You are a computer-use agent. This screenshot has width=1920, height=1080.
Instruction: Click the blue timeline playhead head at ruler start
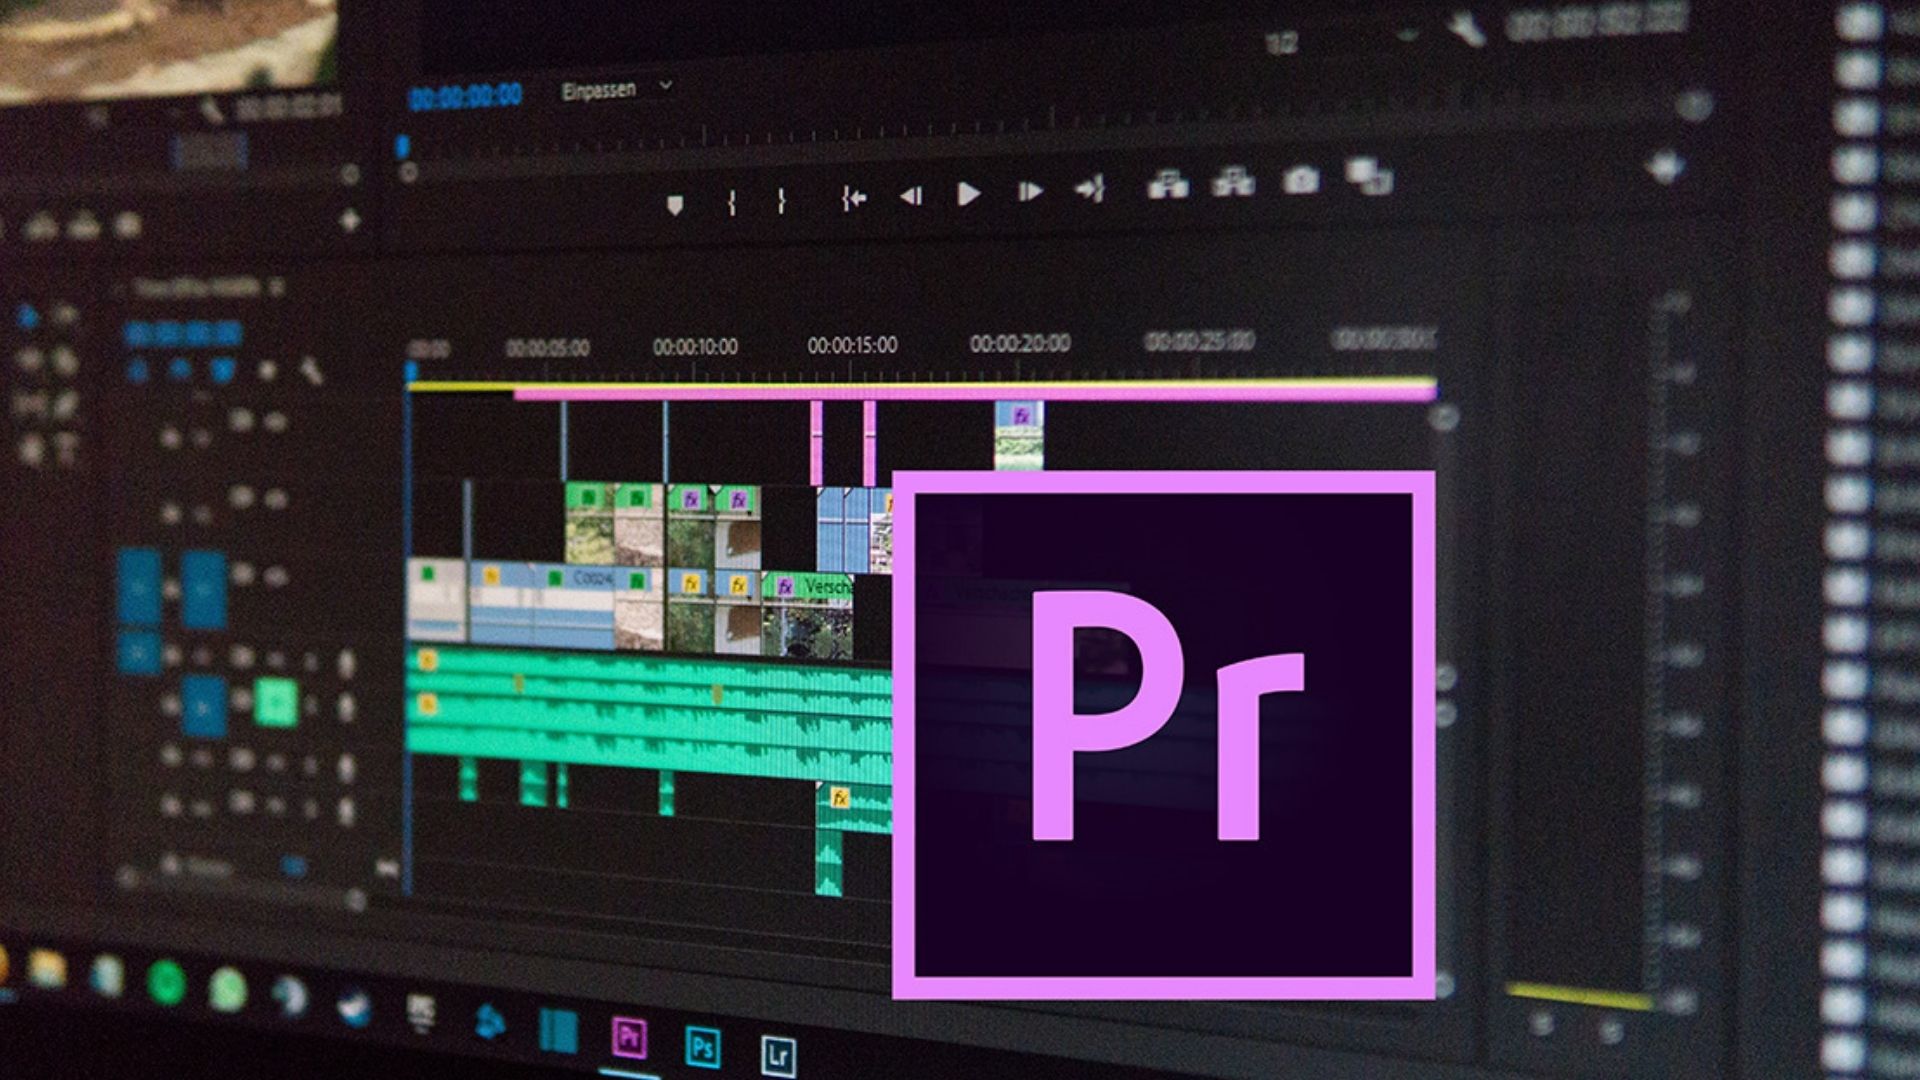click(x=411, y=373)
